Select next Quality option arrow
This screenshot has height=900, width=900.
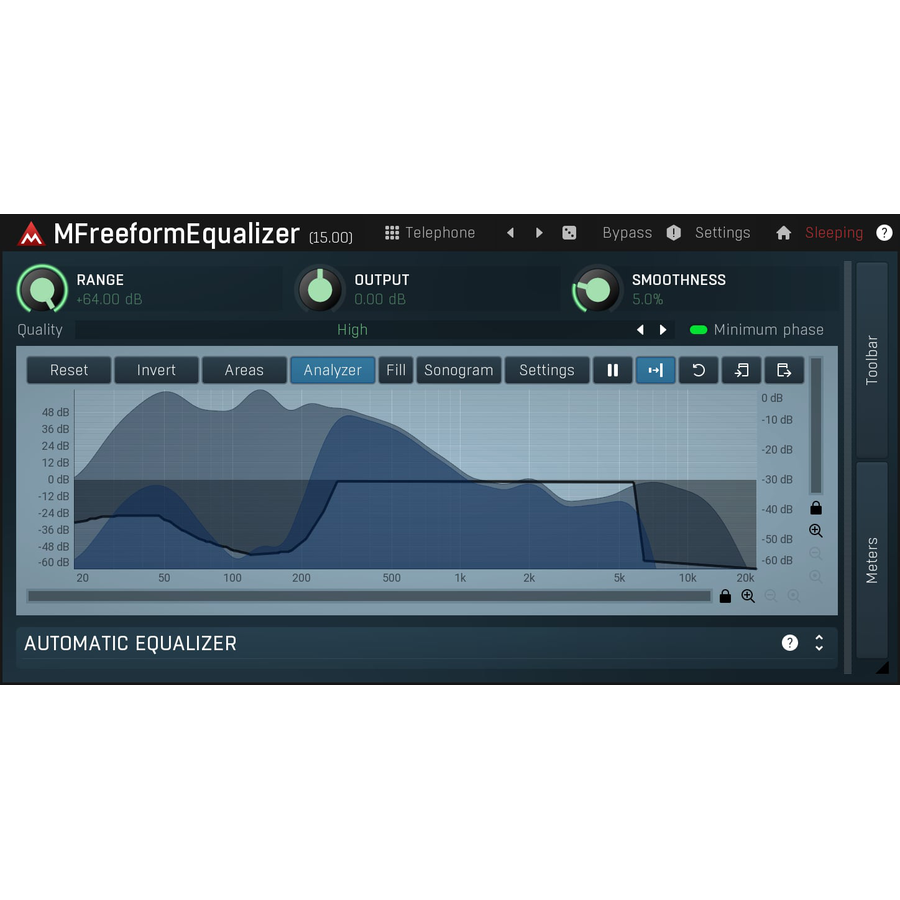click(x=663, y=329)
